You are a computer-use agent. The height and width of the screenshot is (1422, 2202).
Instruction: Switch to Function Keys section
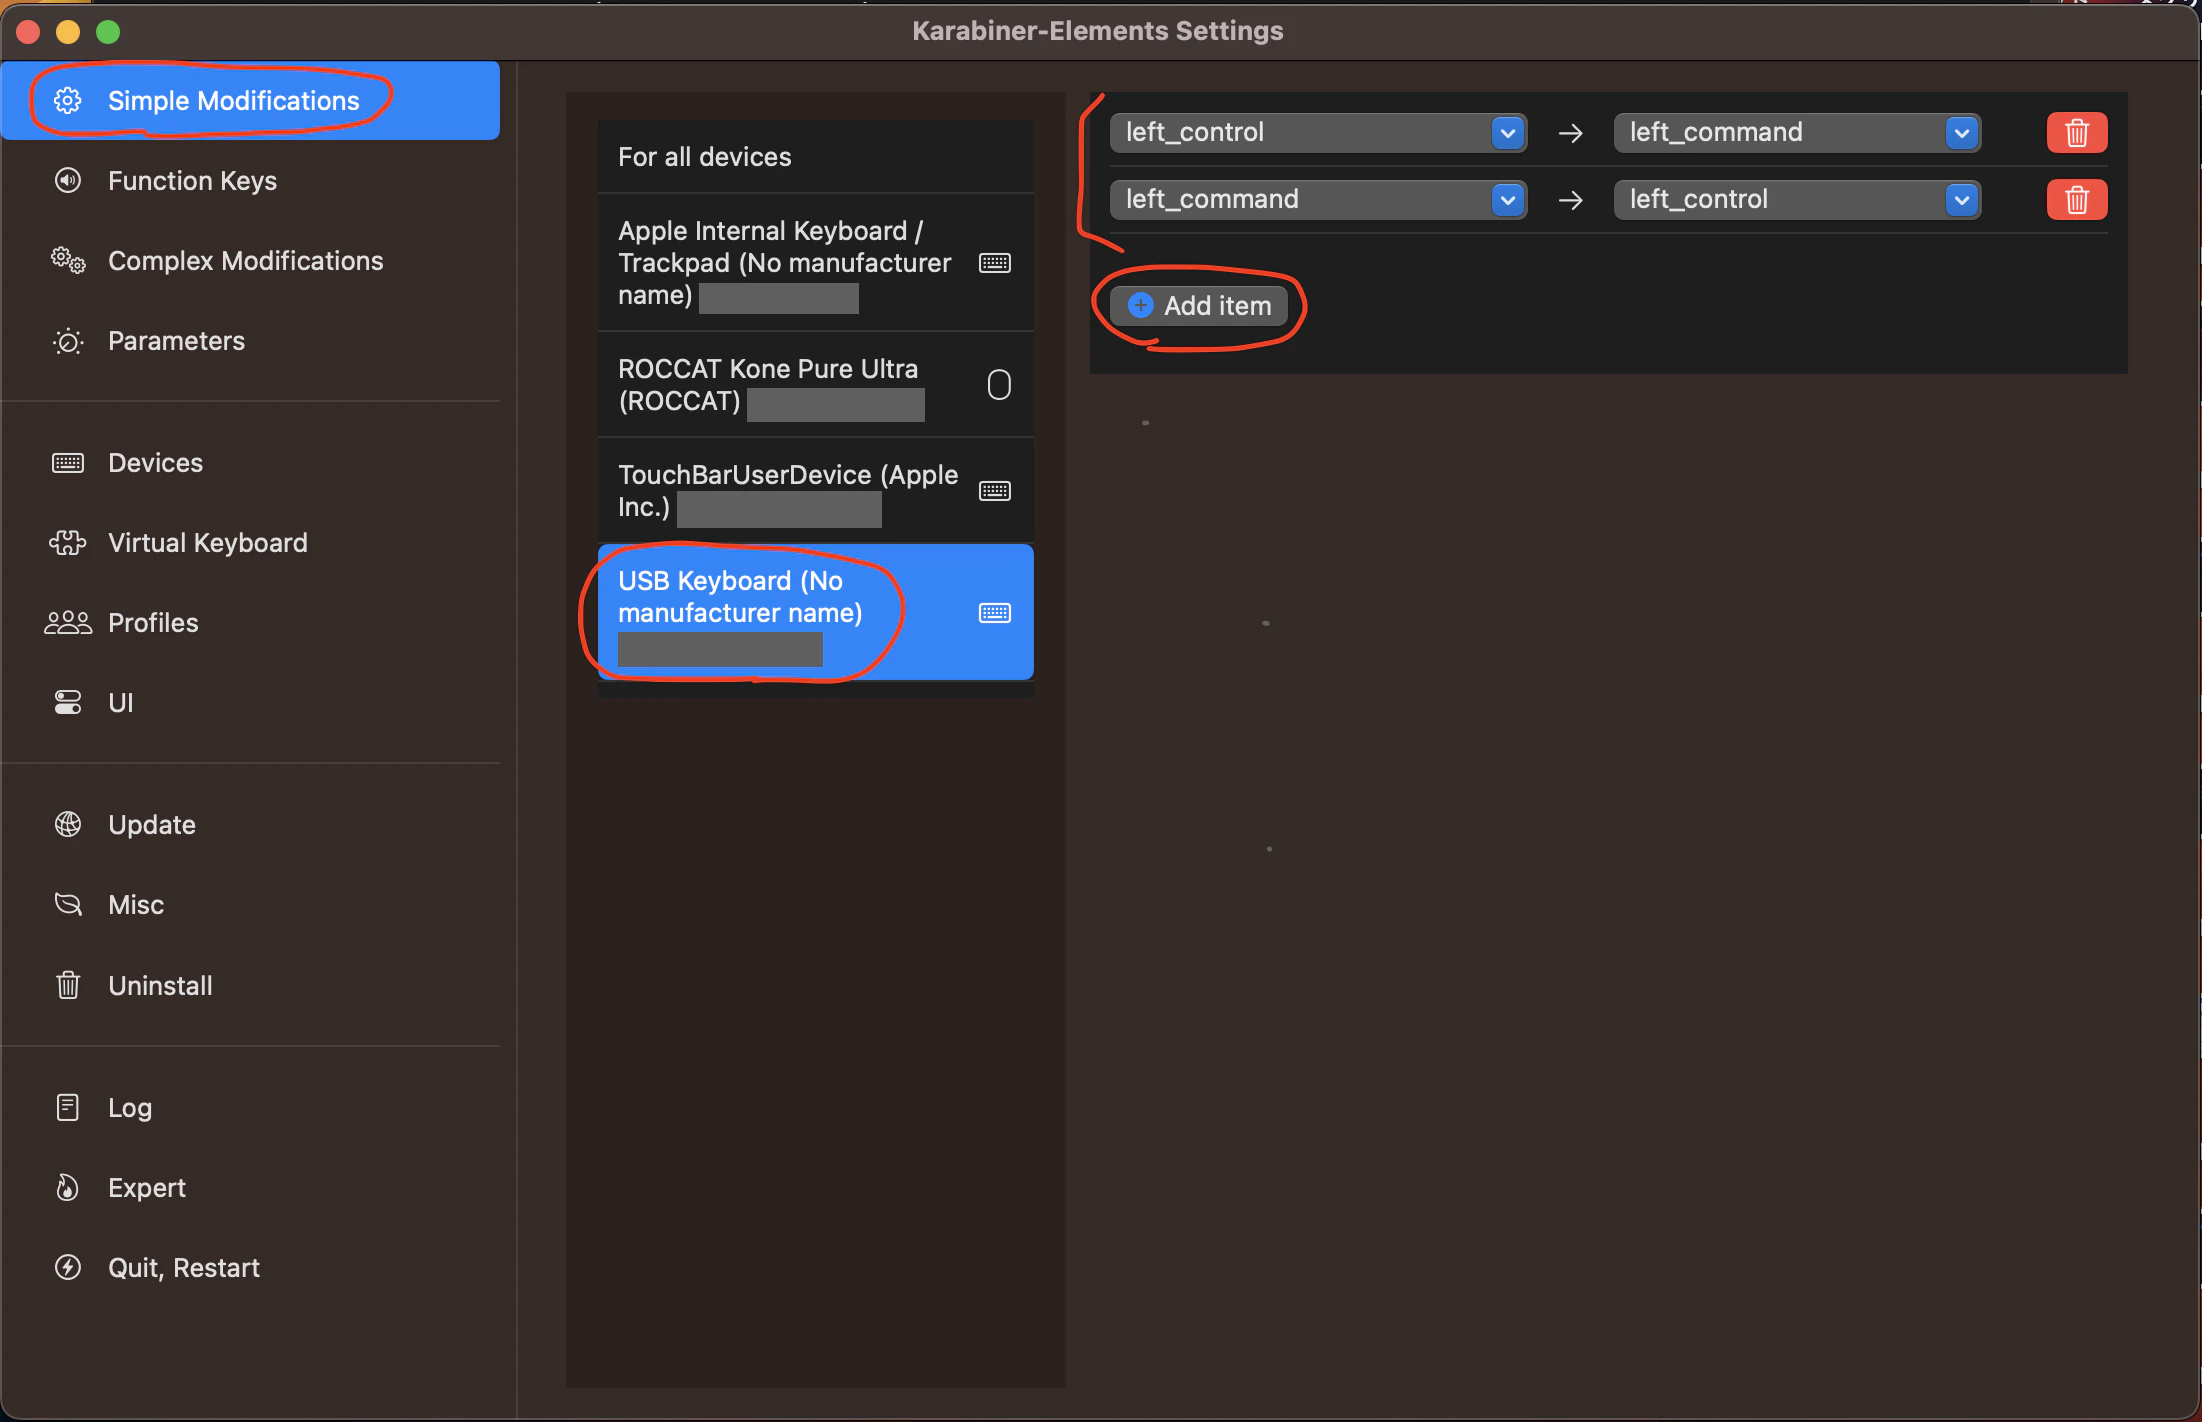point(192,181)
